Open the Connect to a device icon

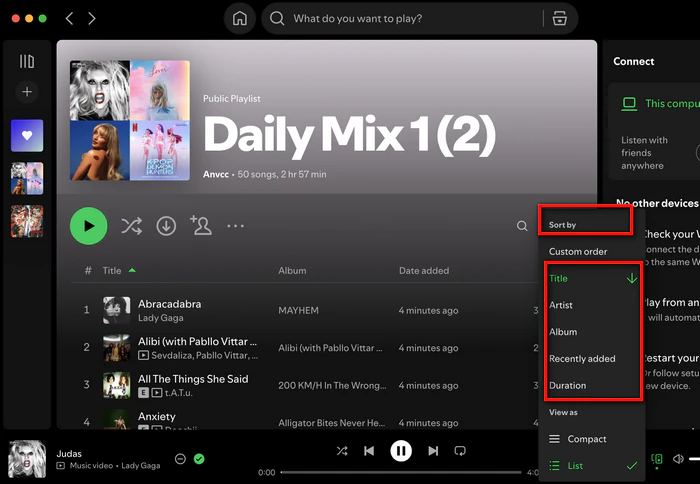point(657,459)
